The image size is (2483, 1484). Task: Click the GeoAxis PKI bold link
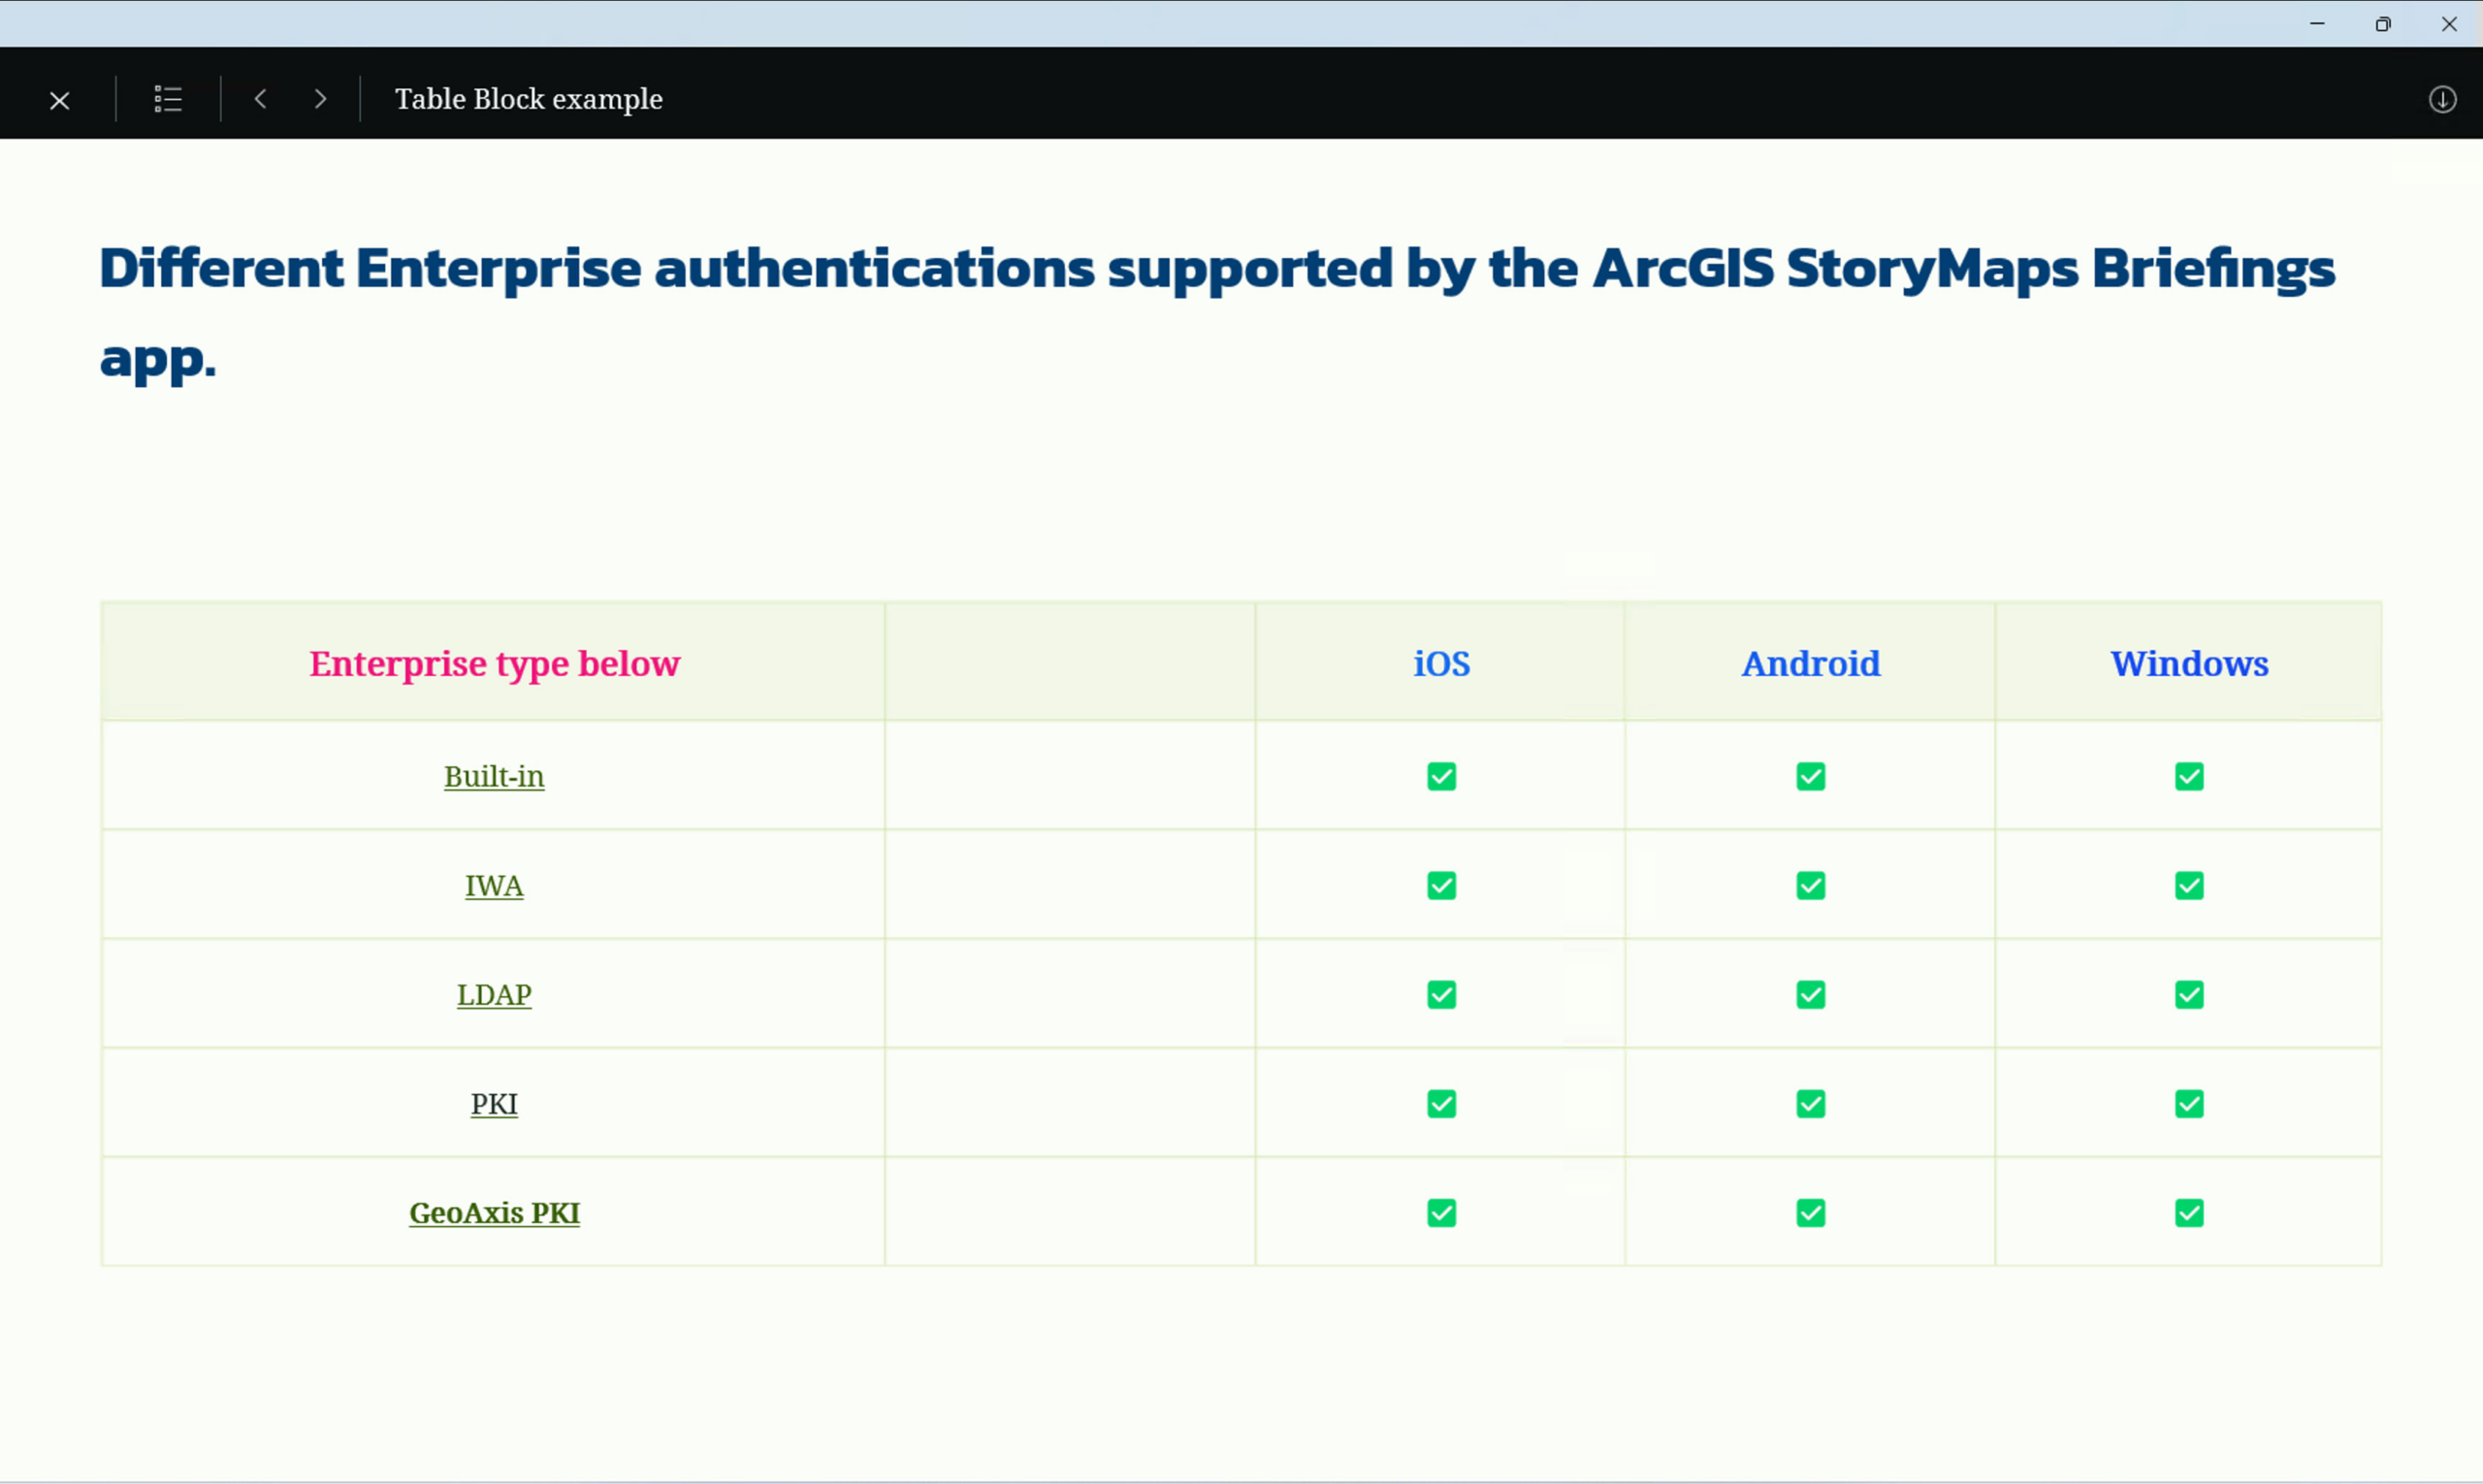point(494,1213)
